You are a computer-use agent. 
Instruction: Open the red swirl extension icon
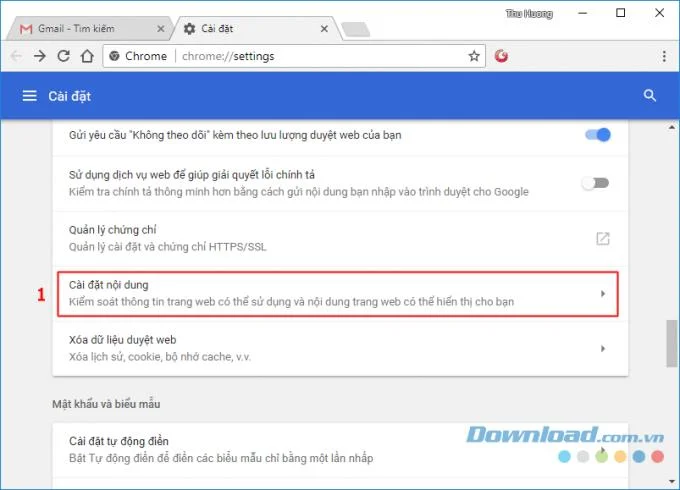(x=501, y=56)
